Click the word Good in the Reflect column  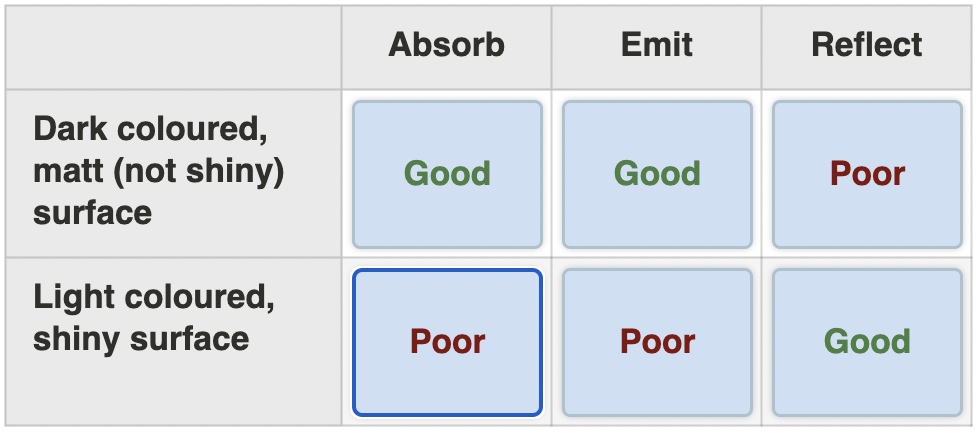pos(867,342)
